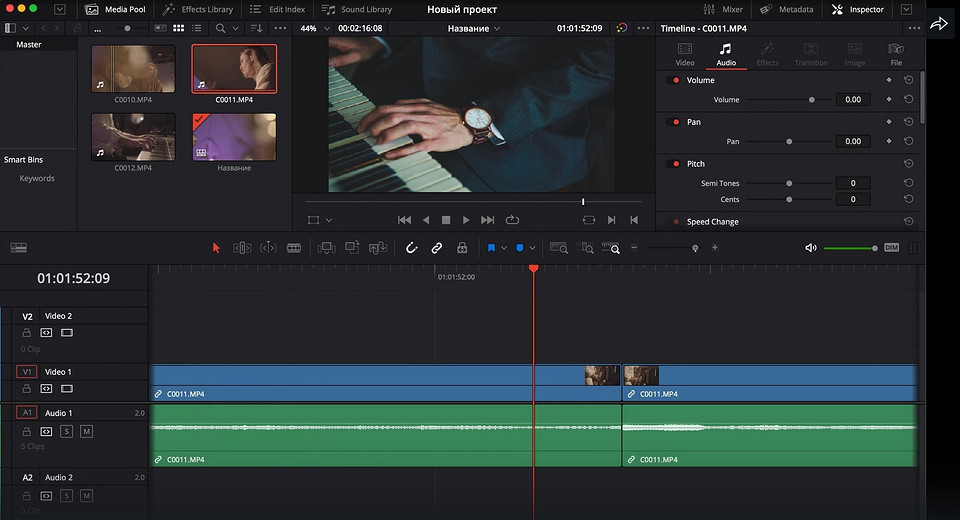Screen dimensions: 960x520
Task: Select the Blade Edit Mode tool
Action: 294,247
